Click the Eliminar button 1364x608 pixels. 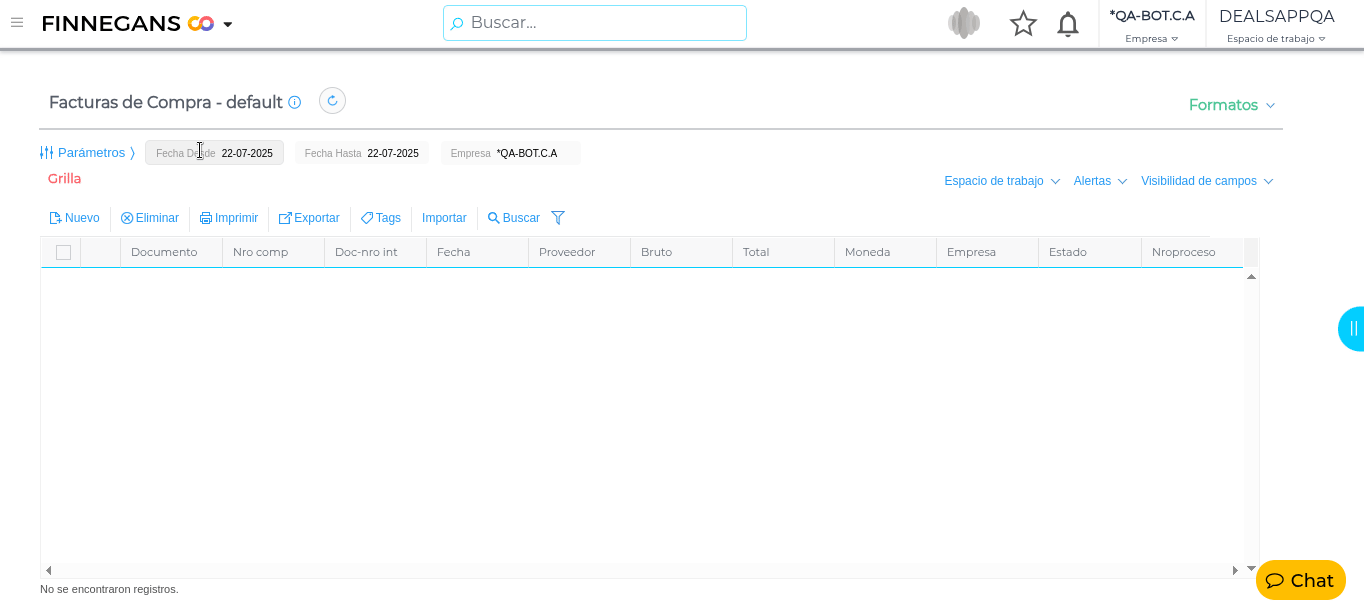150,218
